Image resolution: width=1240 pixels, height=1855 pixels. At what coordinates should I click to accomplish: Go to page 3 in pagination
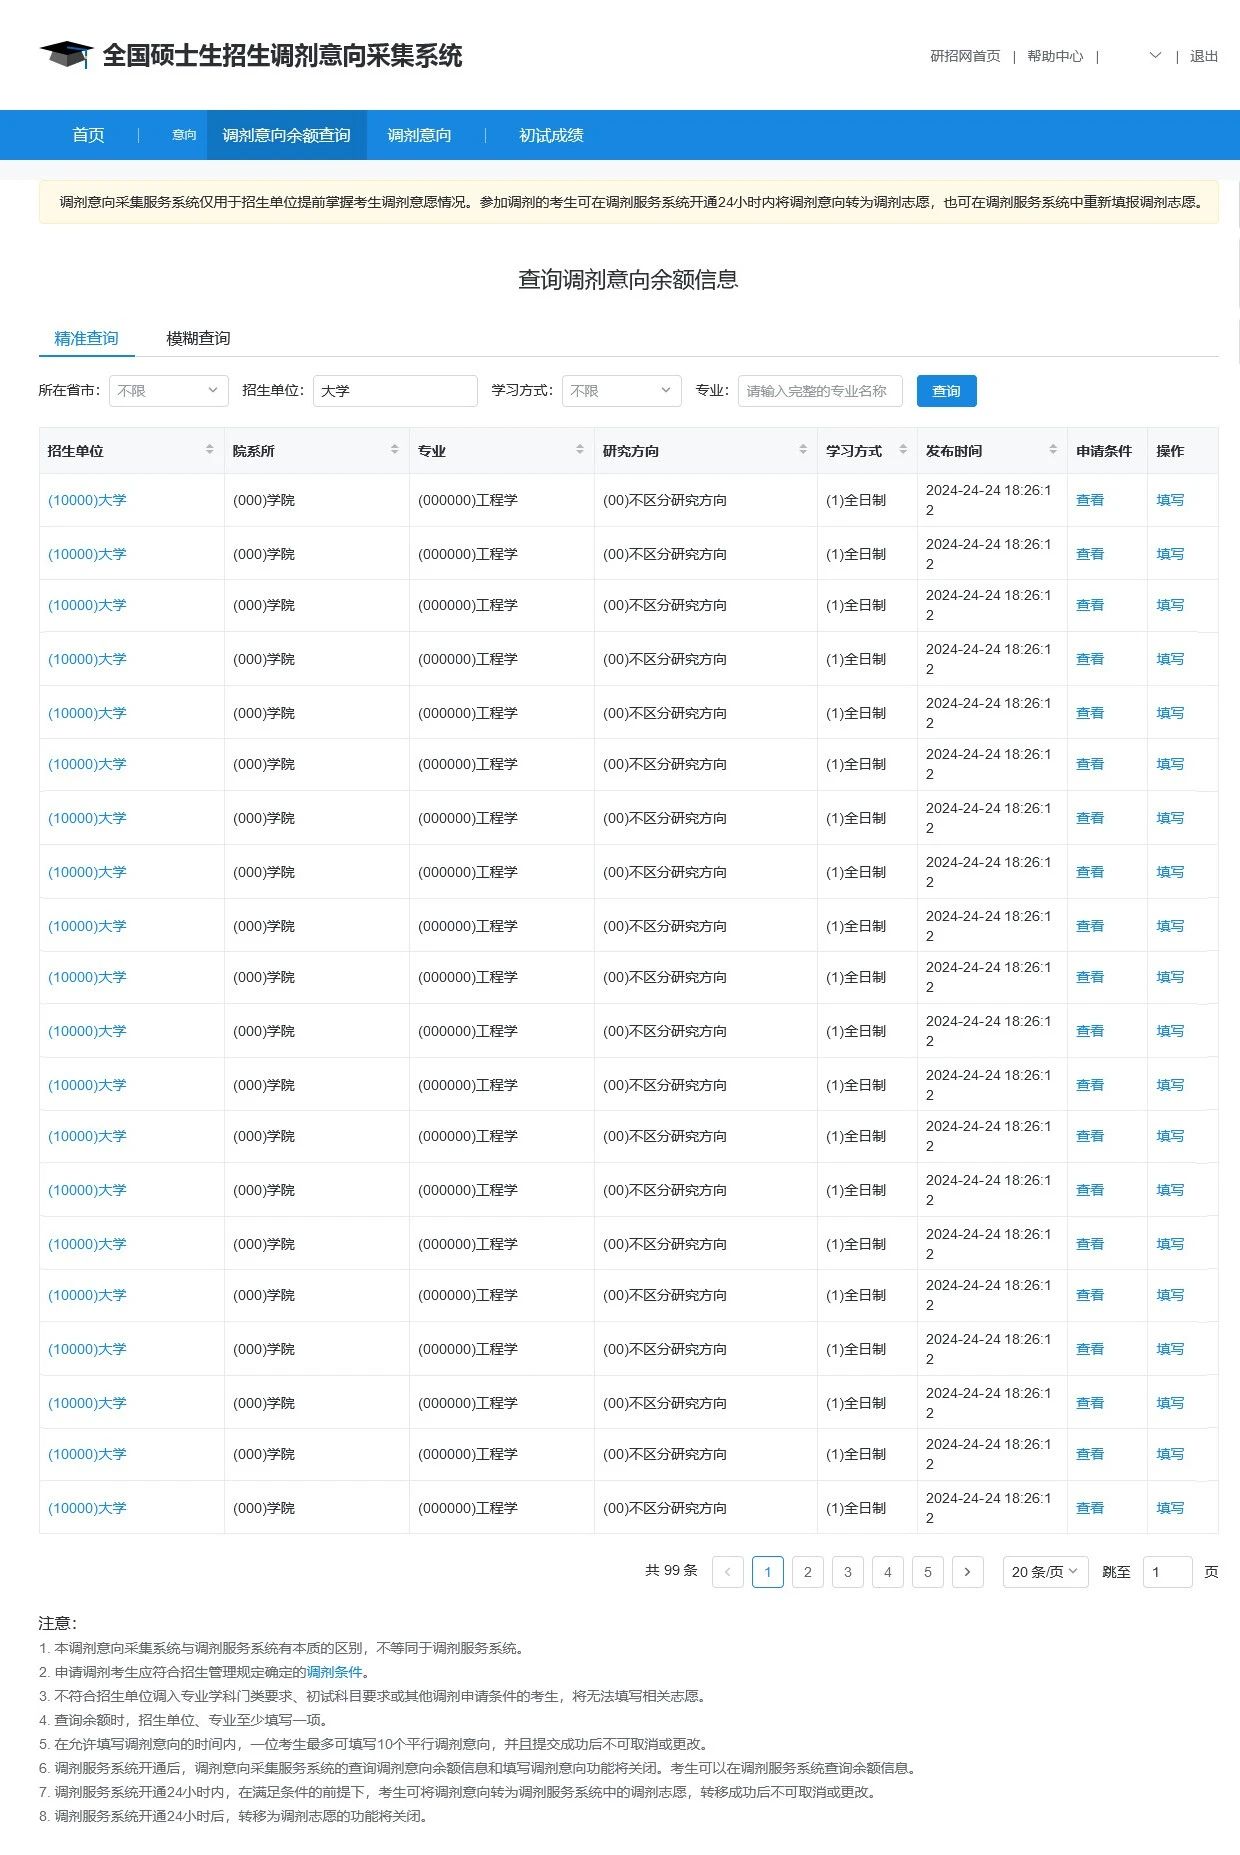847,1572
